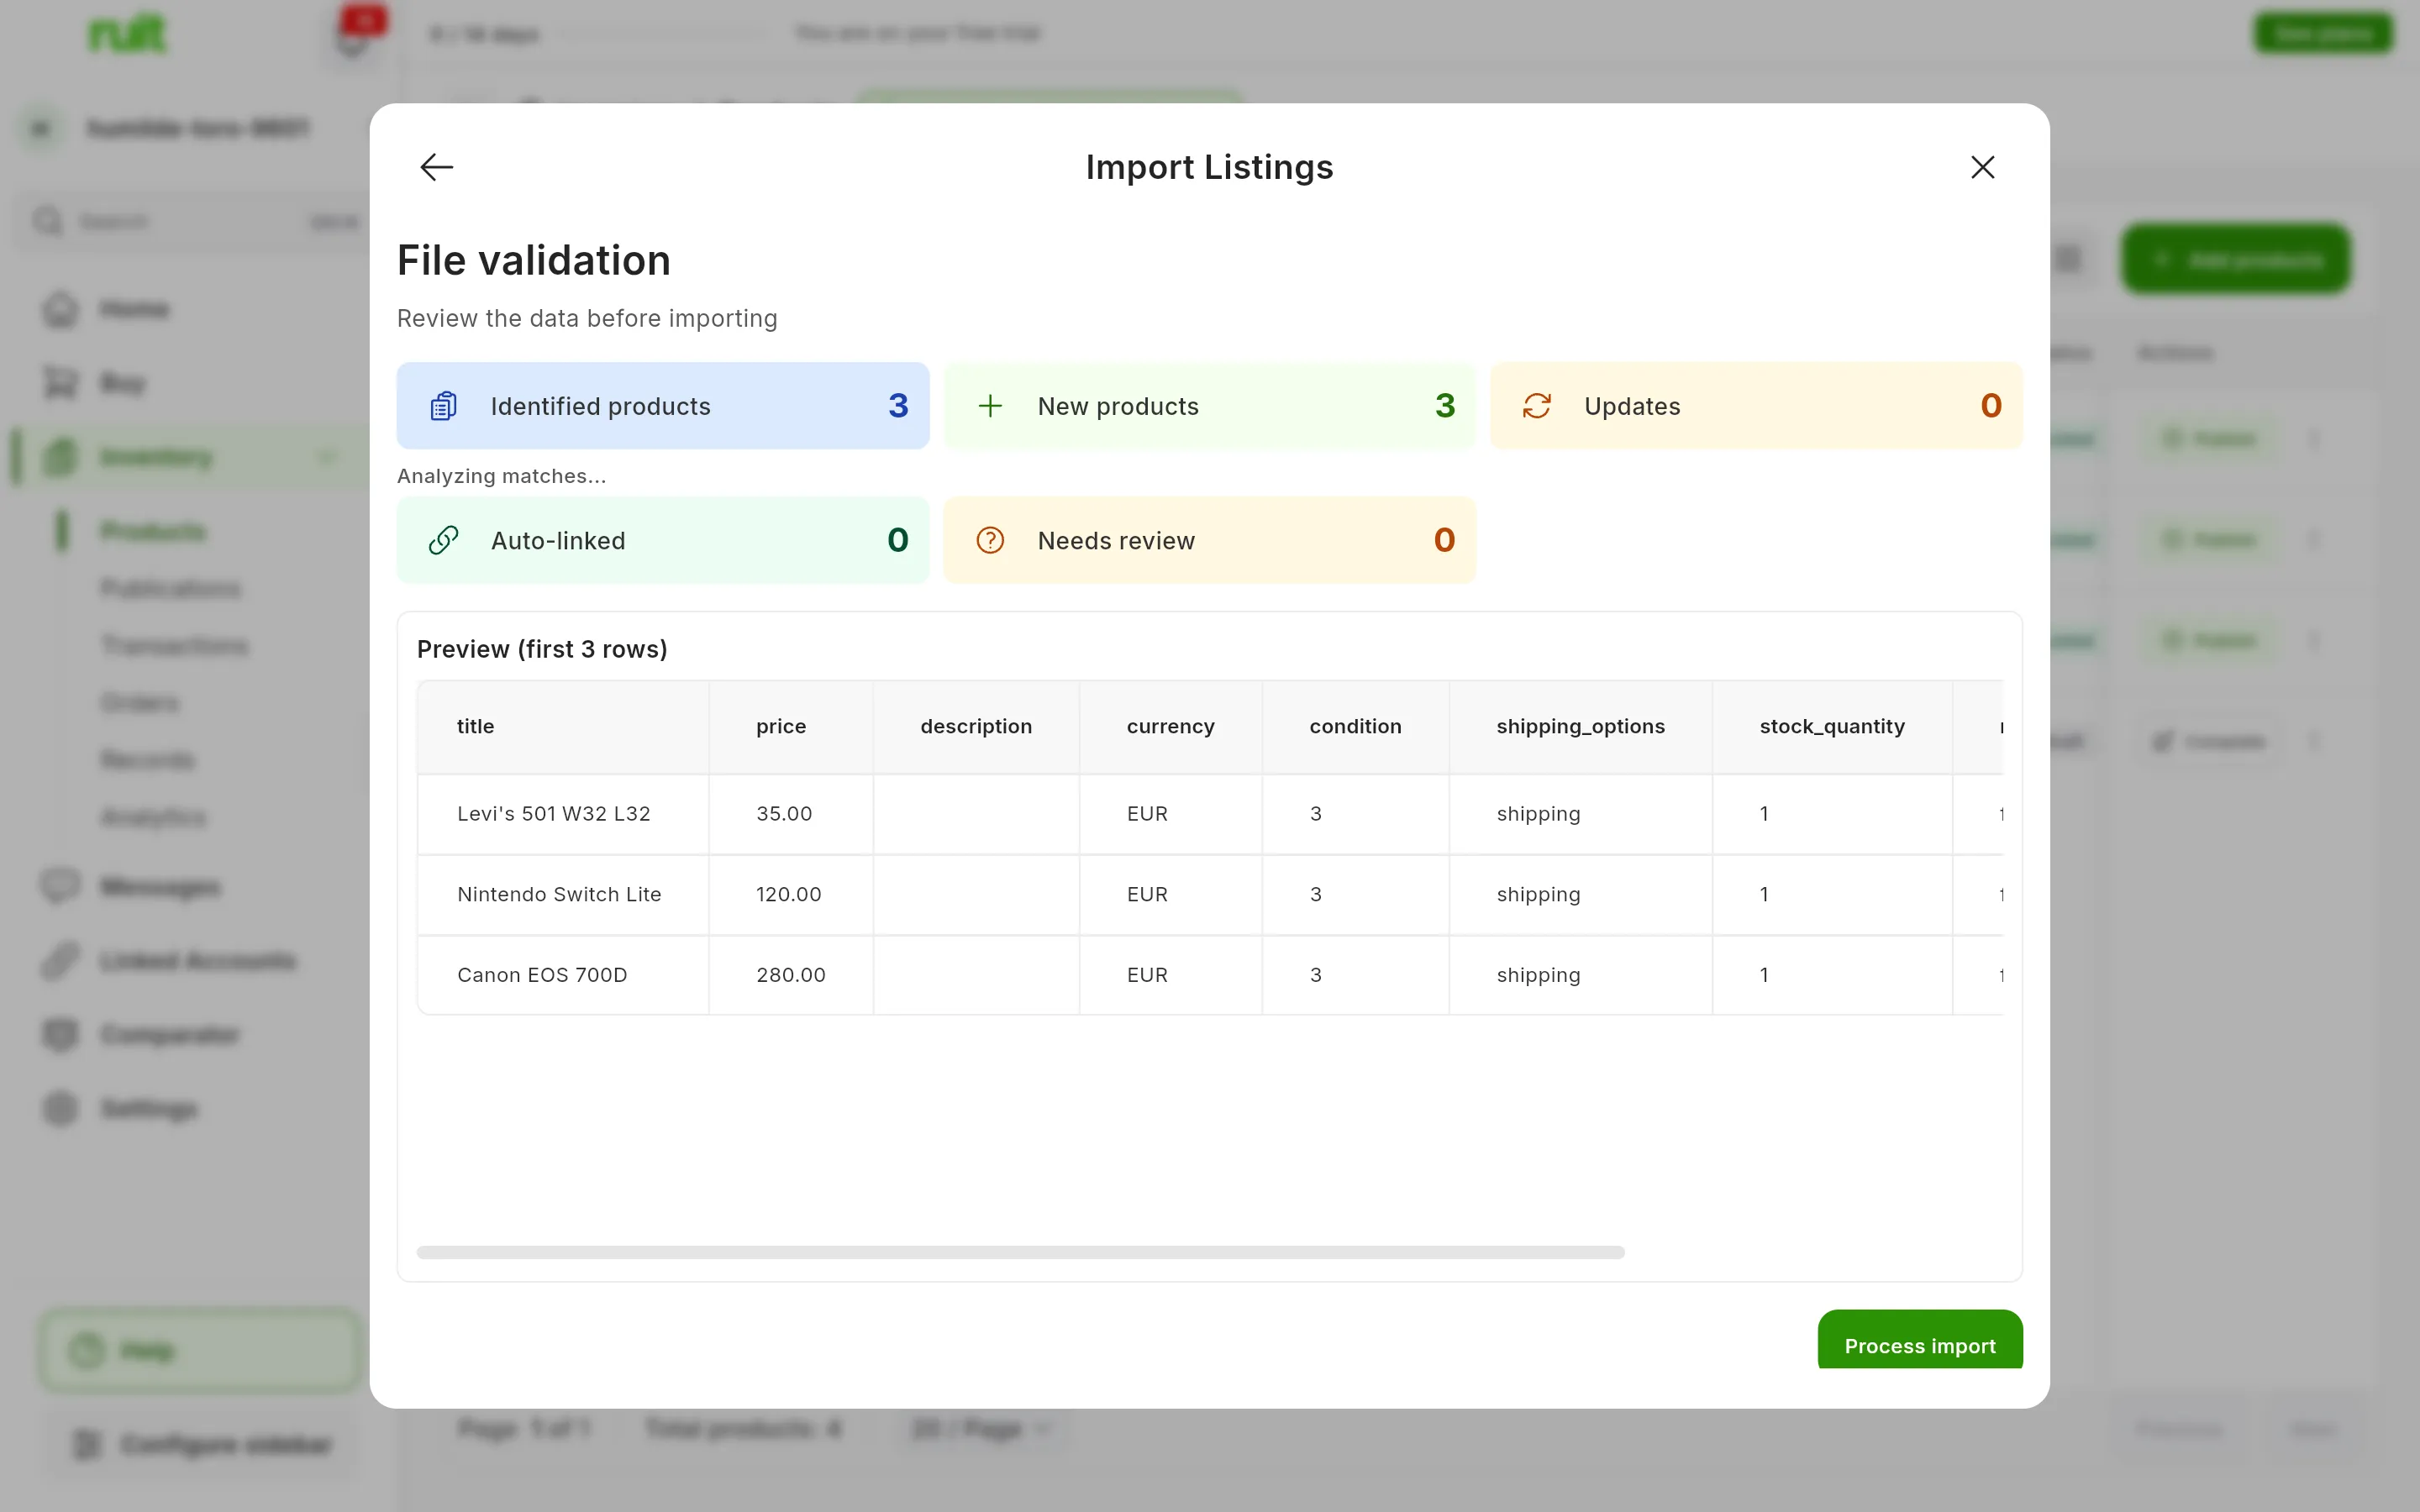Click the New products plus icon

coord(990,406)
